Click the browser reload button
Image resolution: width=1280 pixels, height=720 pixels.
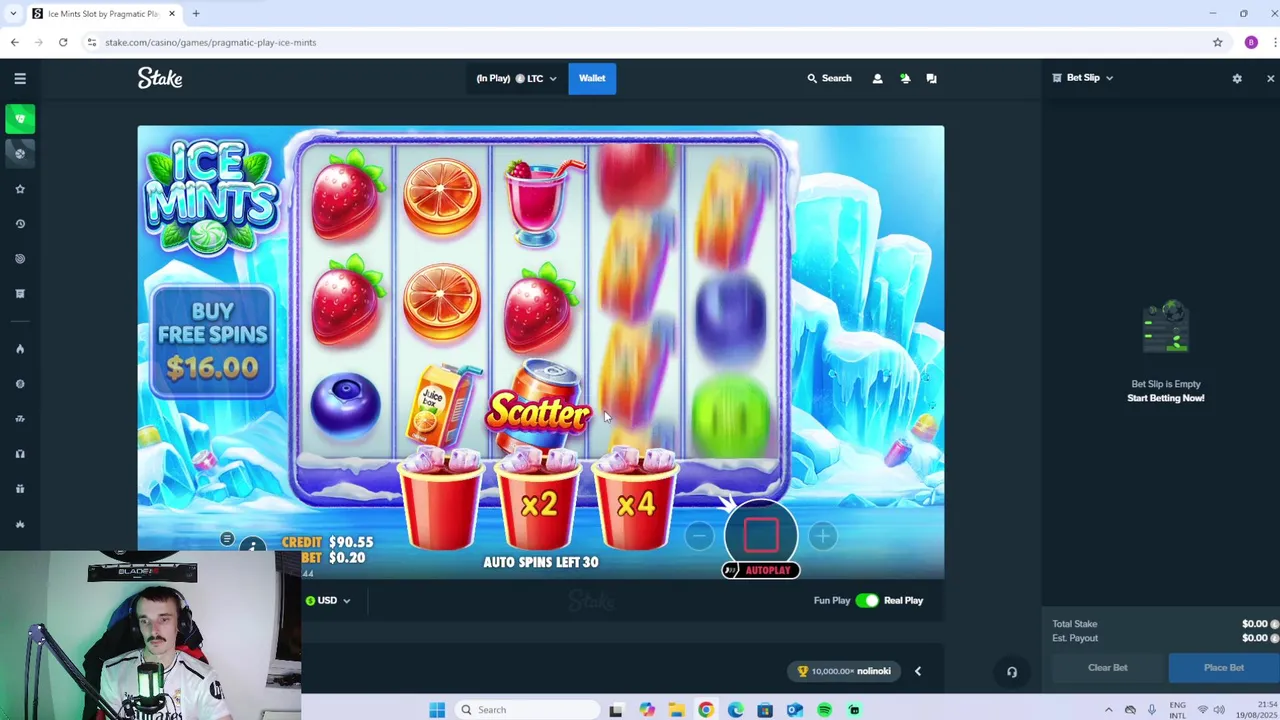[63, 42]
